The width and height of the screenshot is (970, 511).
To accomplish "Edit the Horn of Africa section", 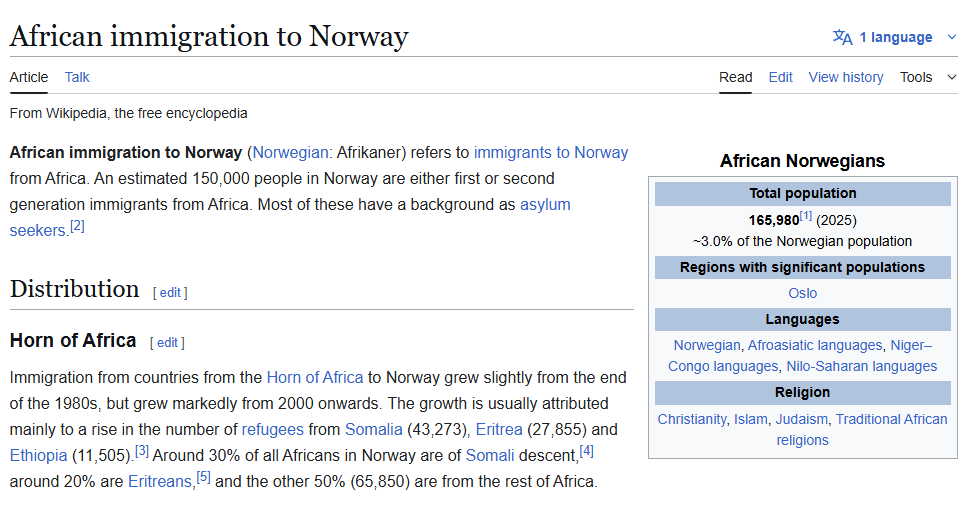I will (x=167, y=342).
